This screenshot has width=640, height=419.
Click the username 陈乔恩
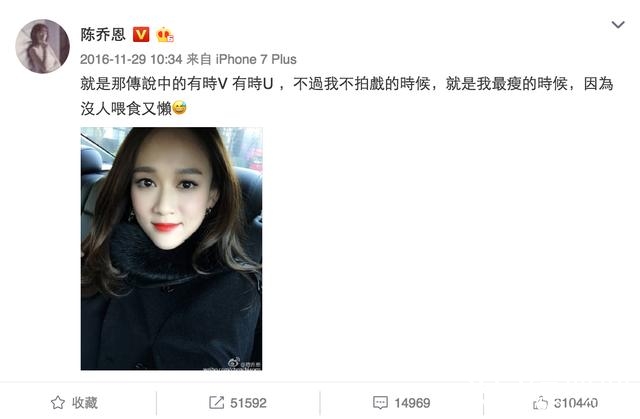click(103, 35)
